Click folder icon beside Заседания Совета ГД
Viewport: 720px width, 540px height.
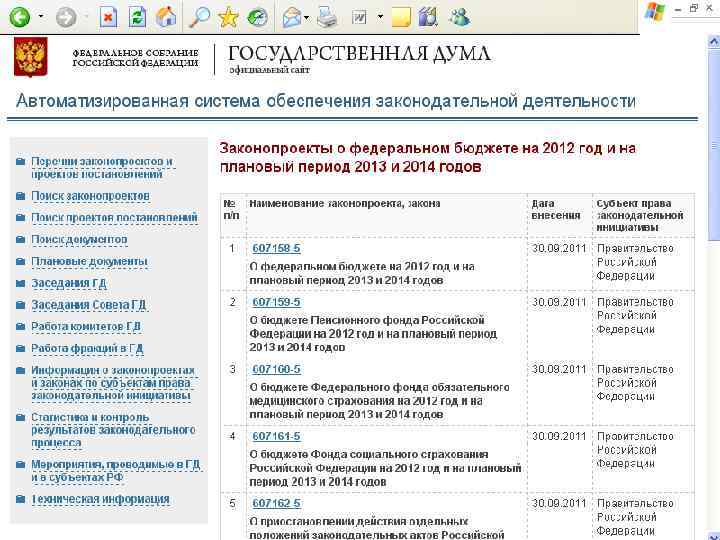coord(20,305)
